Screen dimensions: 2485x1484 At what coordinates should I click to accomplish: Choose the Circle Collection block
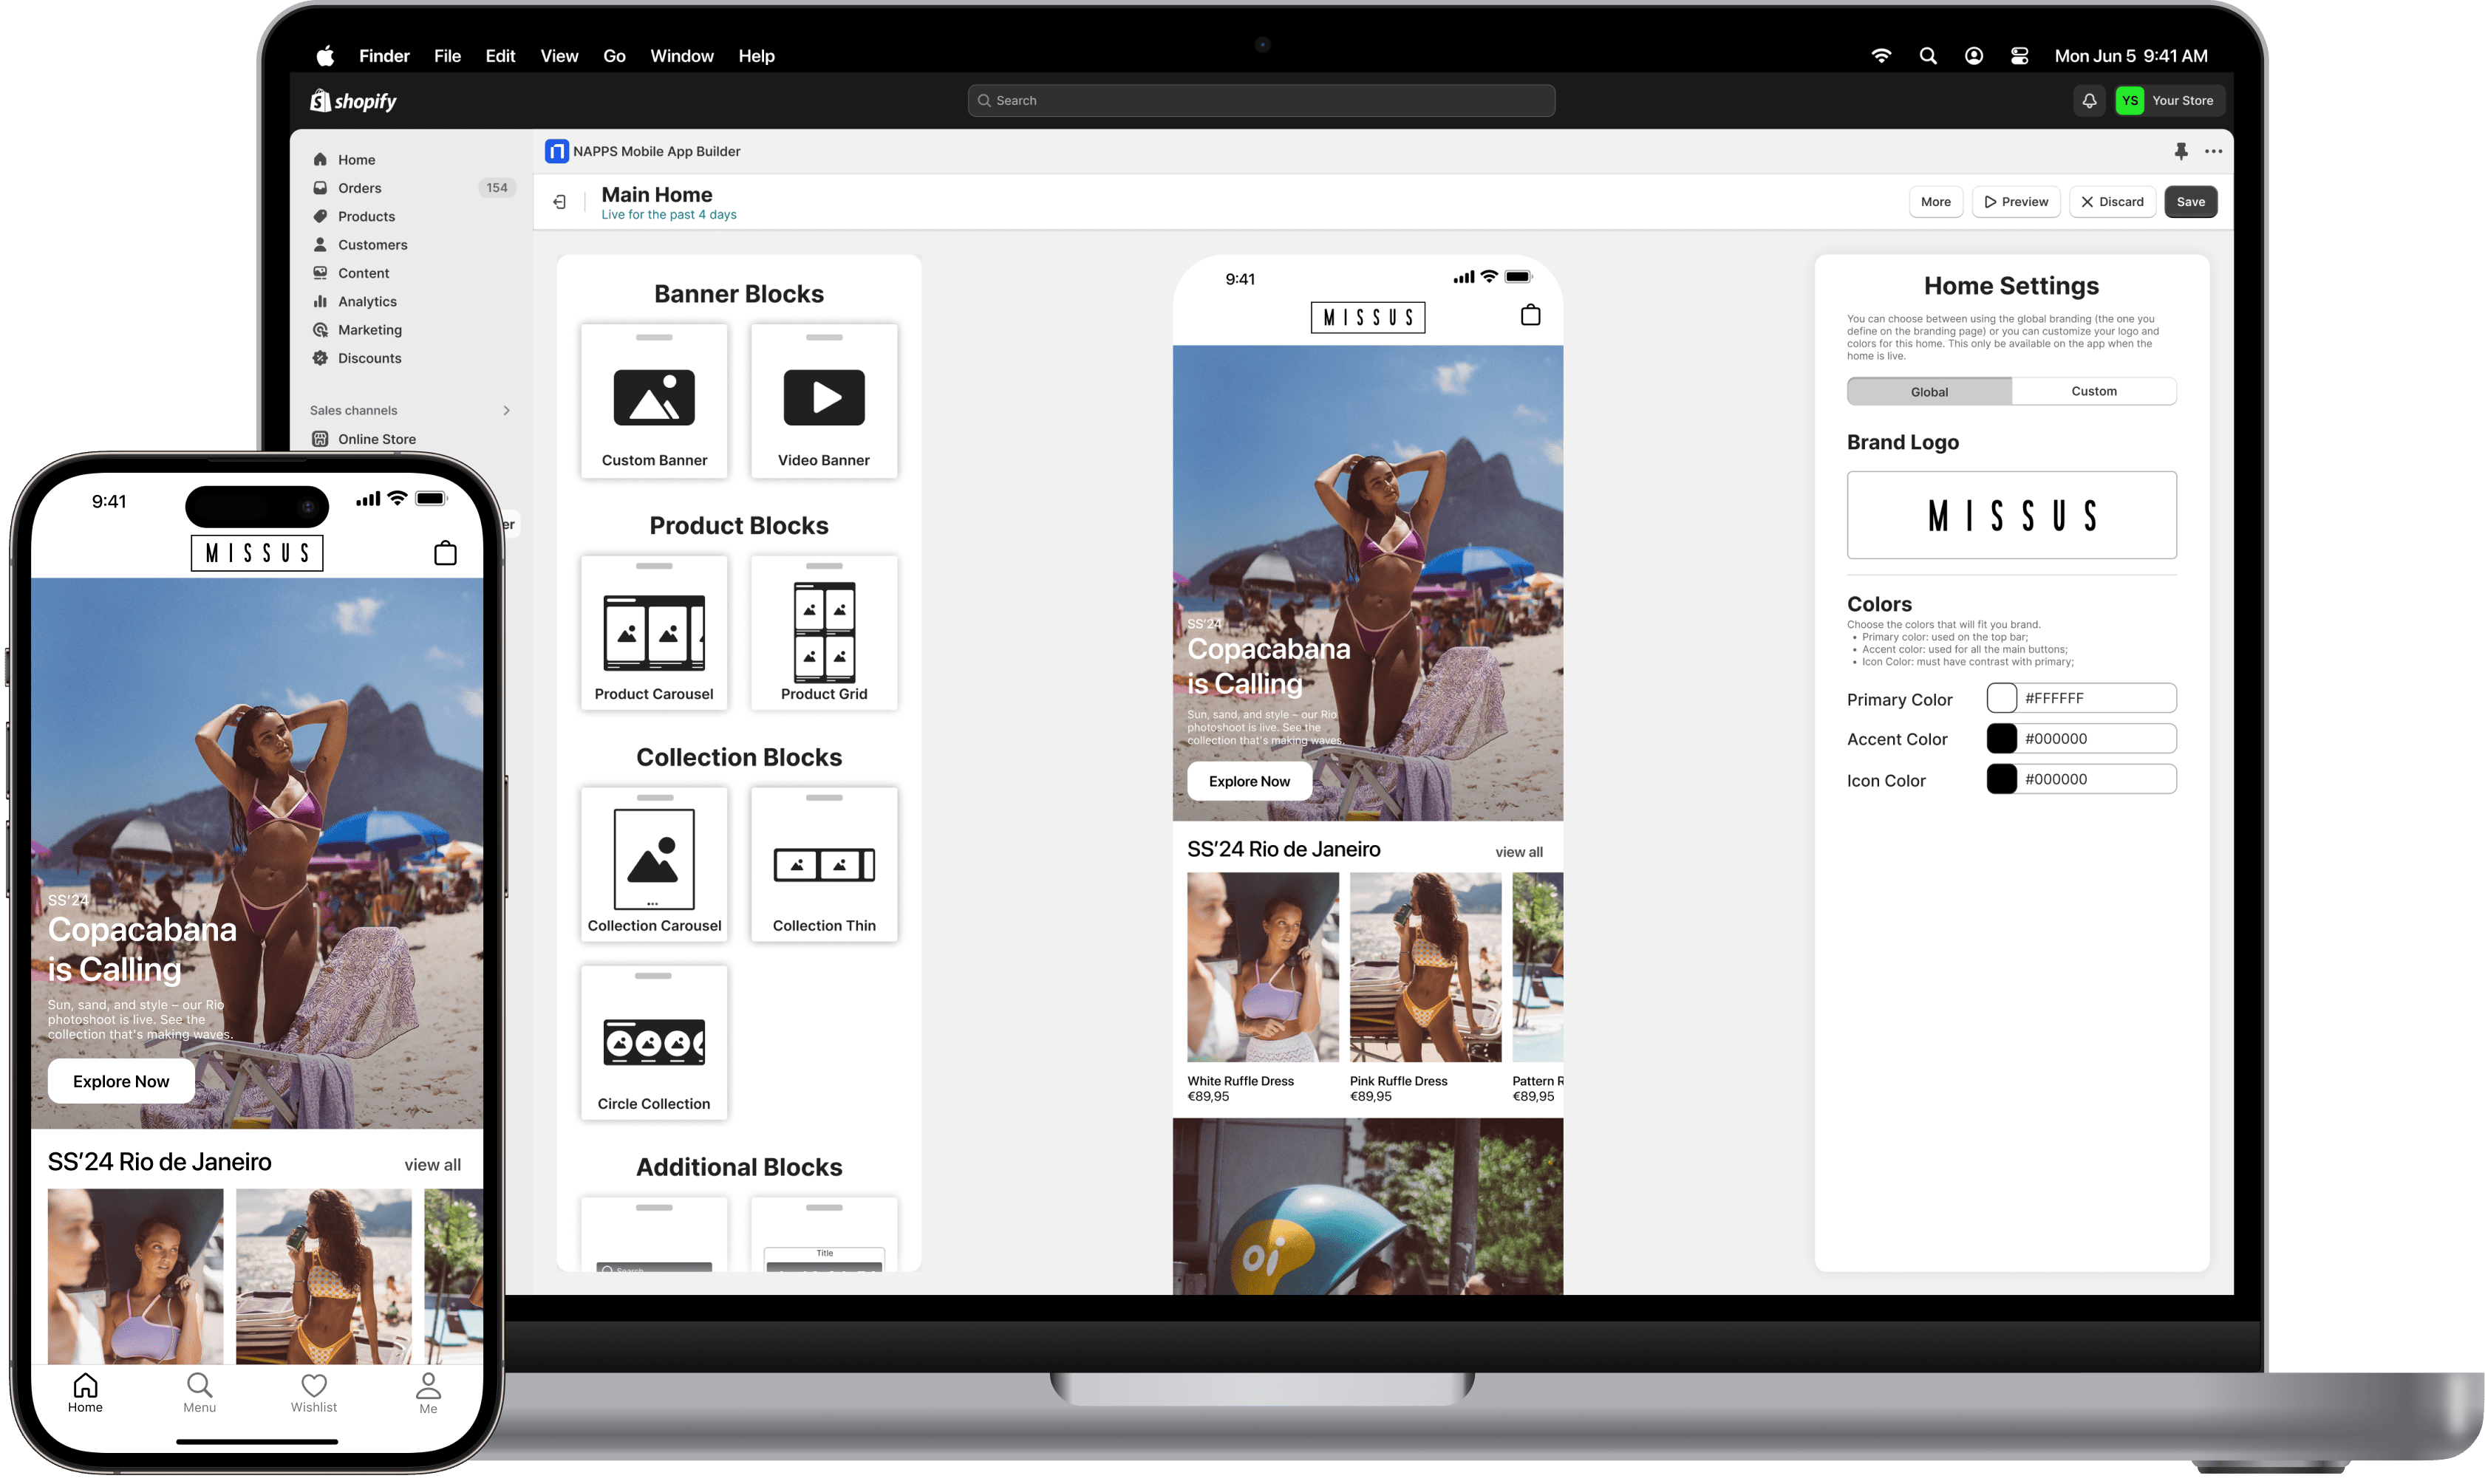coord(654,1042)
